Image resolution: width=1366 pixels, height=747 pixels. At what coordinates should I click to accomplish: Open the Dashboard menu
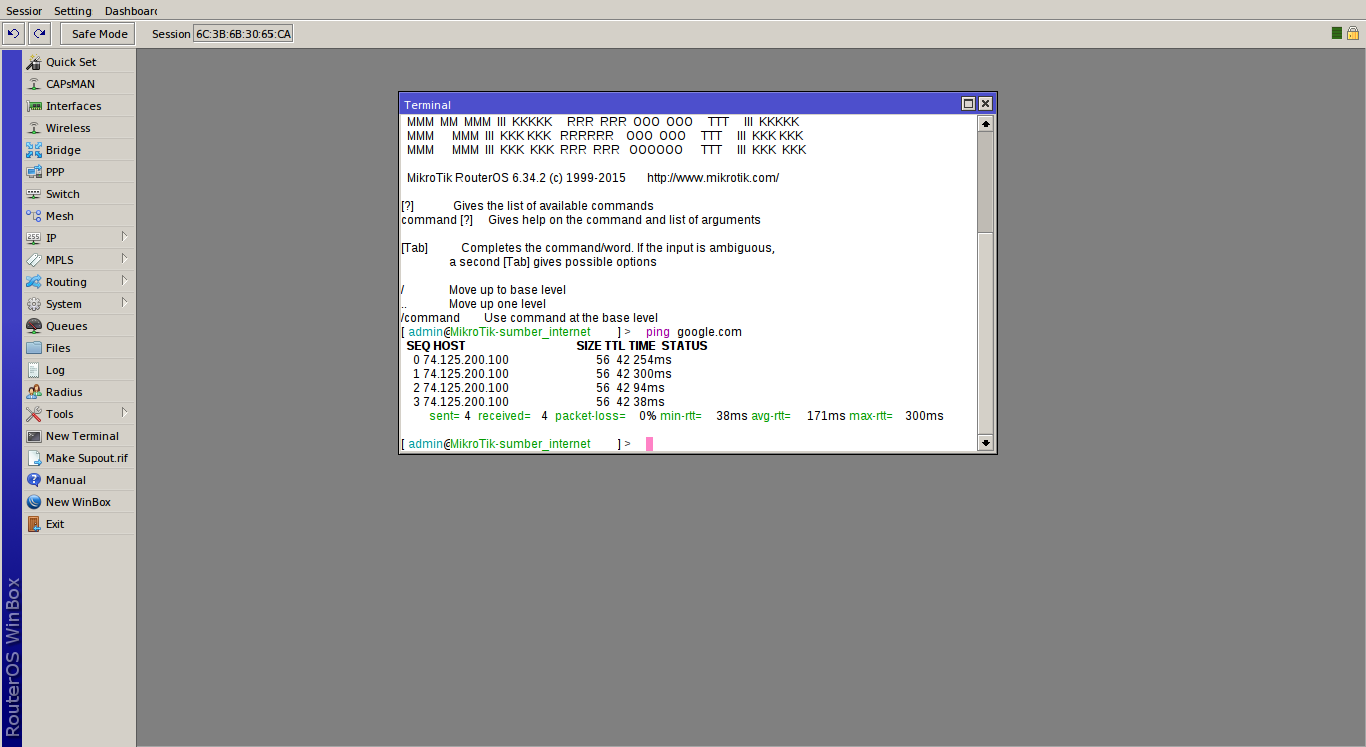pos(131,11)
